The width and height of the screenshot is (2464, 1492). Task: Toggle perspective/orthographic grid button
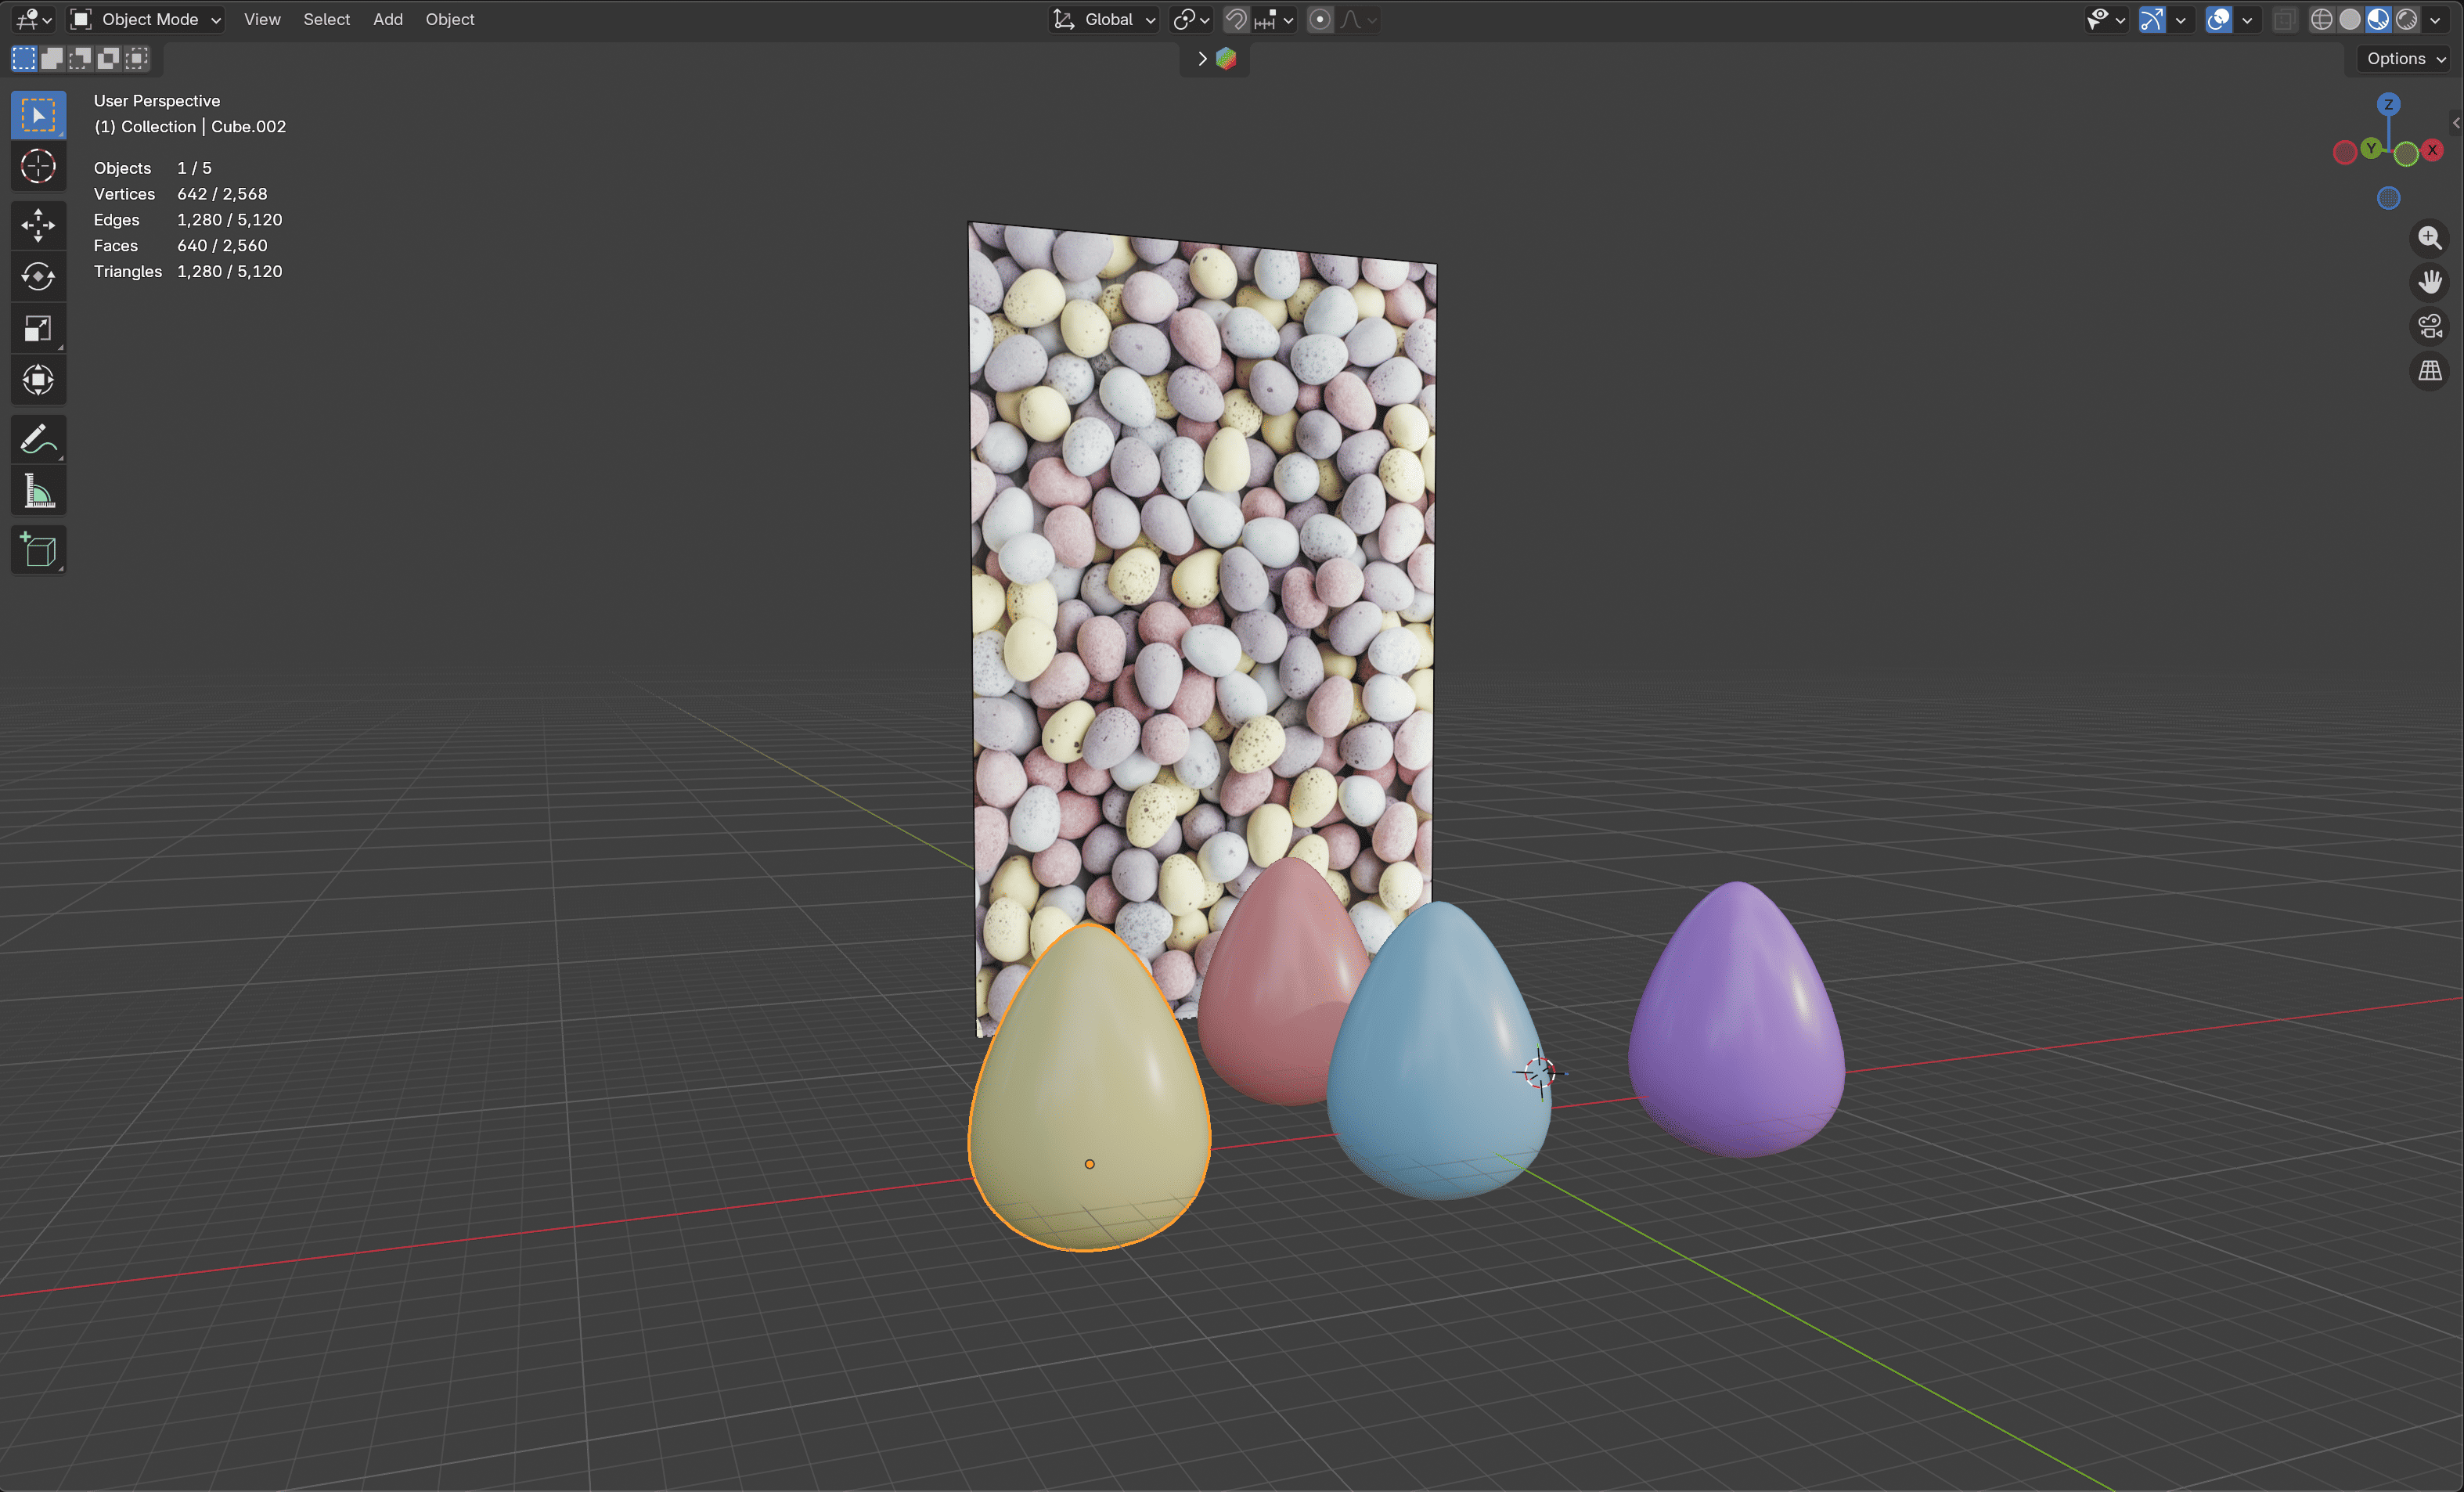2429,370
